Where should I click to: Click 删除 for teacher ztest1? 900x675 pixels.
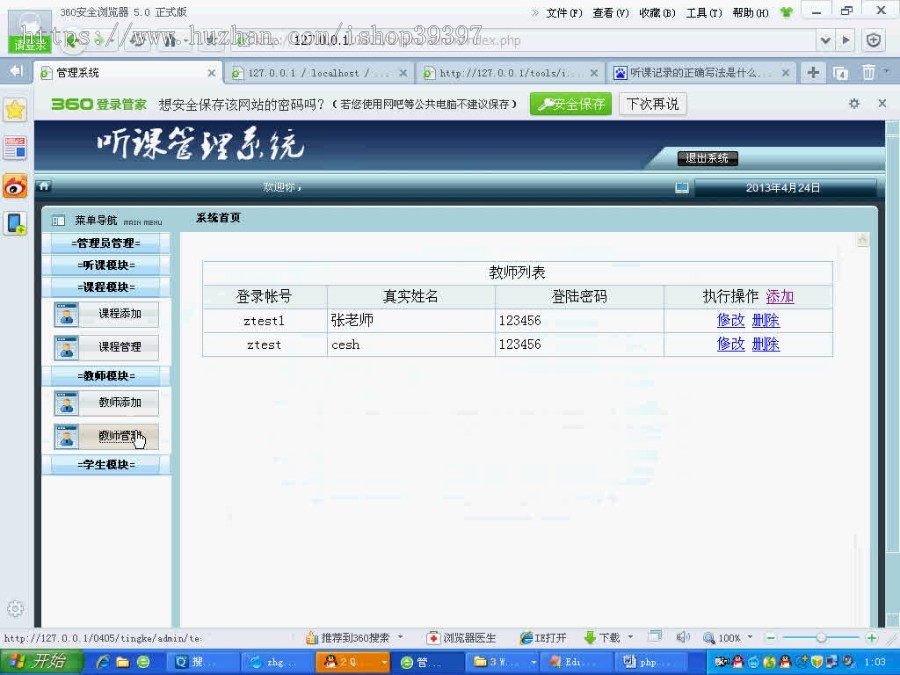[766, 320]
